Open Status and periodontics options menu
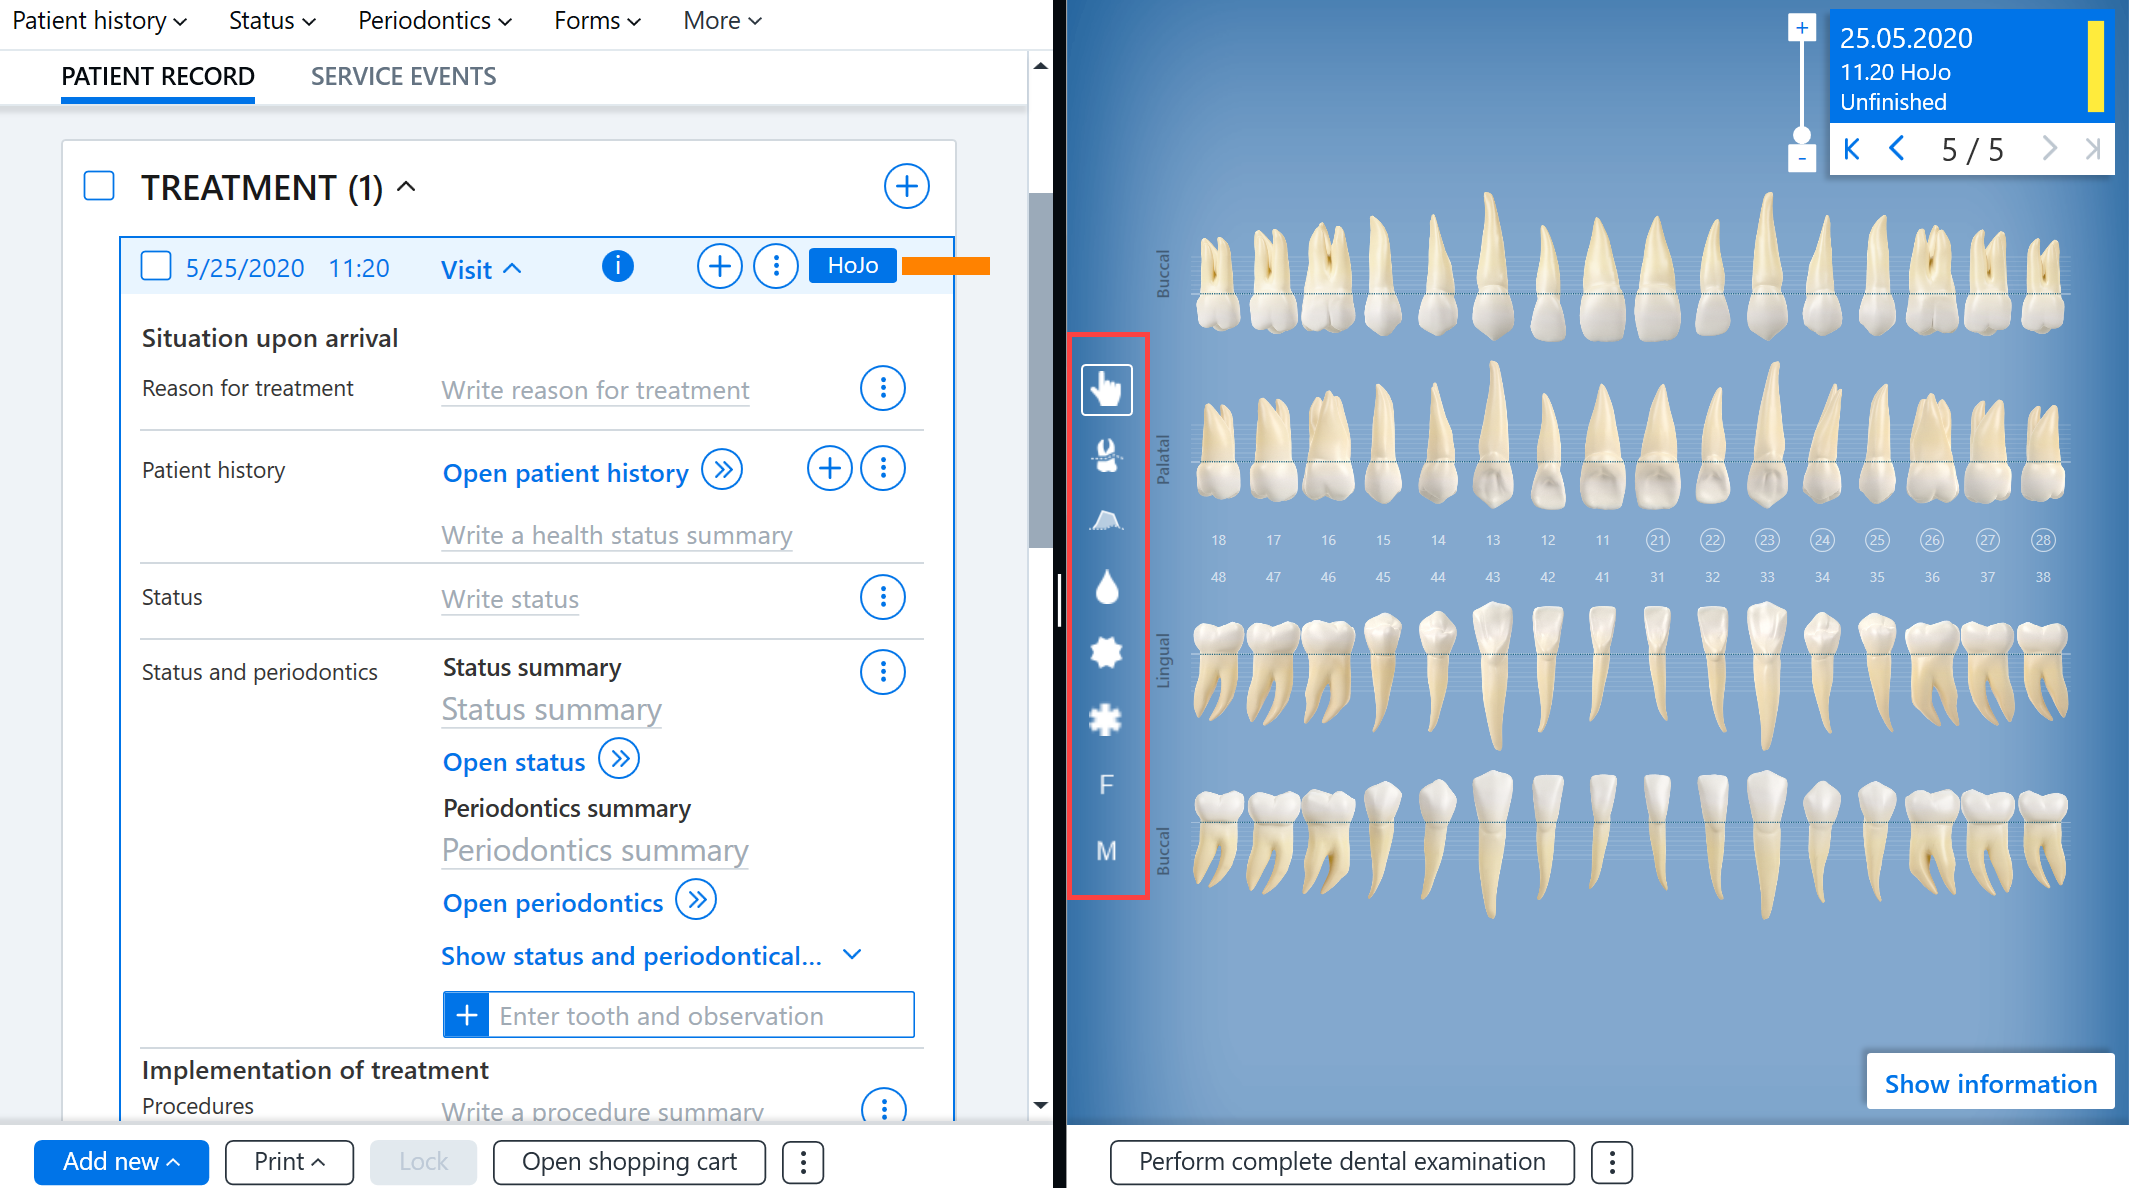2129x1189 pixels. point(883,672)
